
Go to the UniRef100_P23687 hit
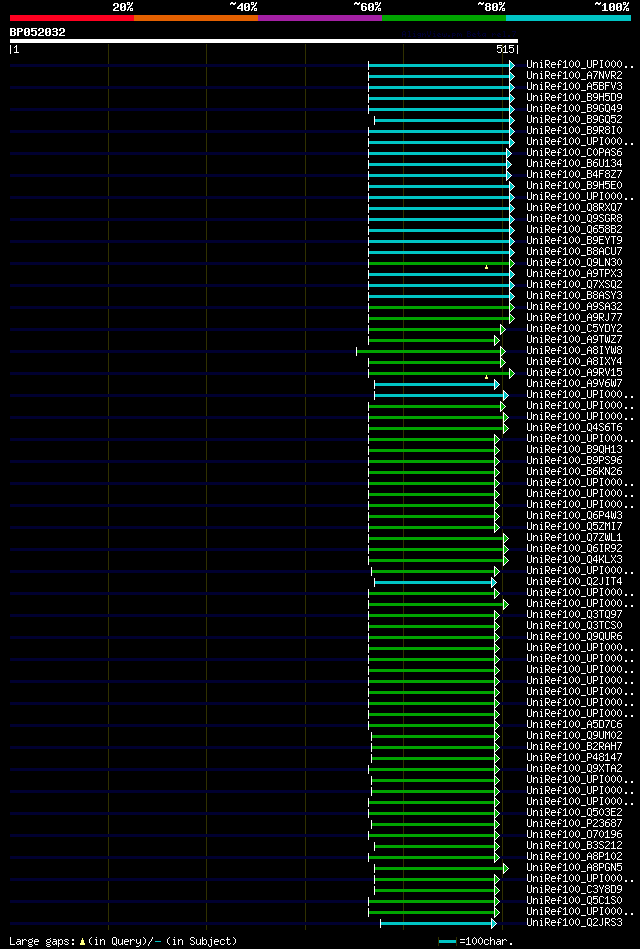pos(574,824)
